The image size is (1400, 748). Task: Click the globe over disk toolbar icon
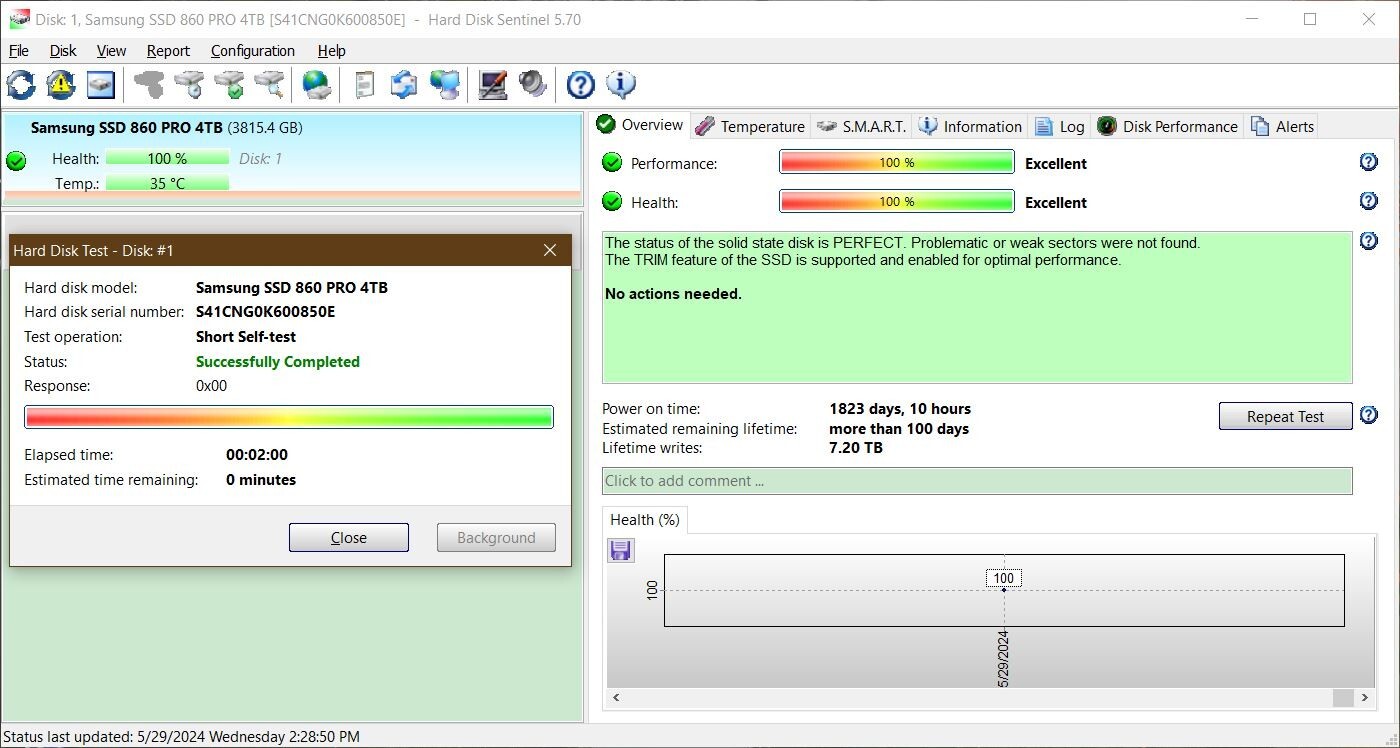click(x=317, y=85)
